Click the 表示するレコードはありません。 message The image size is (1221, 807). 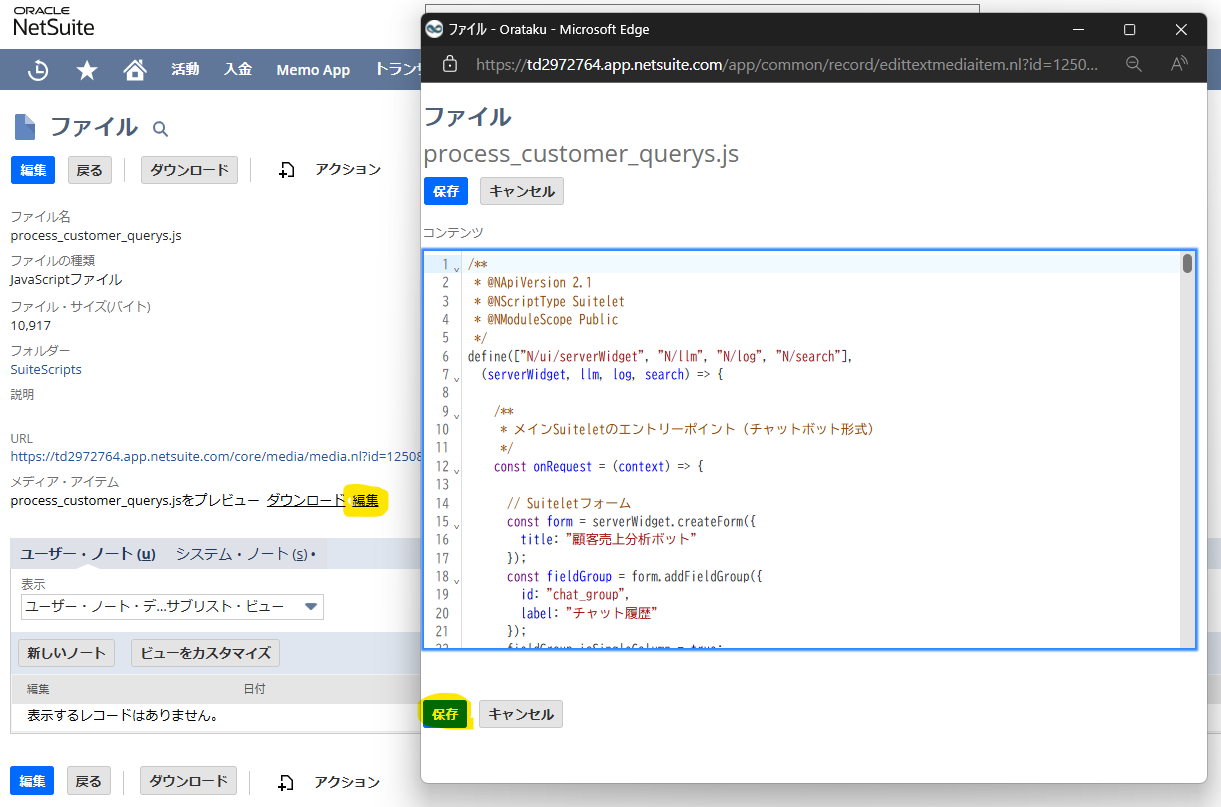pyautogui.click(x=123, y=716)
